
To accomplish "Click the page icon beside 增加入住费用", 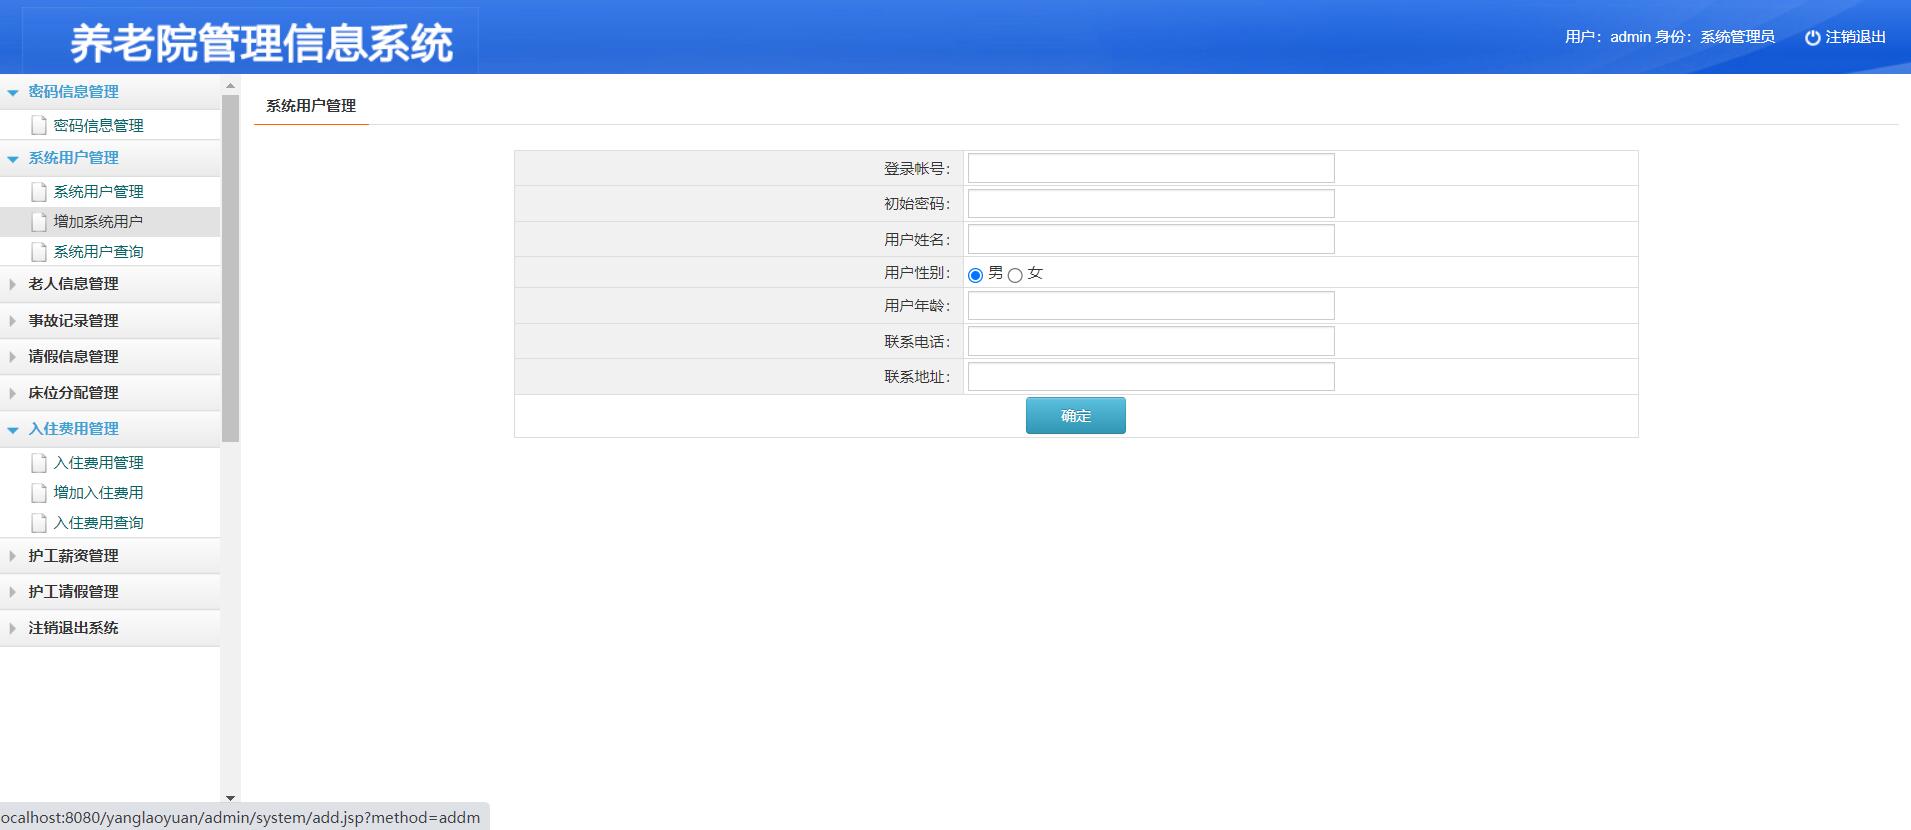I will point(39,492).
